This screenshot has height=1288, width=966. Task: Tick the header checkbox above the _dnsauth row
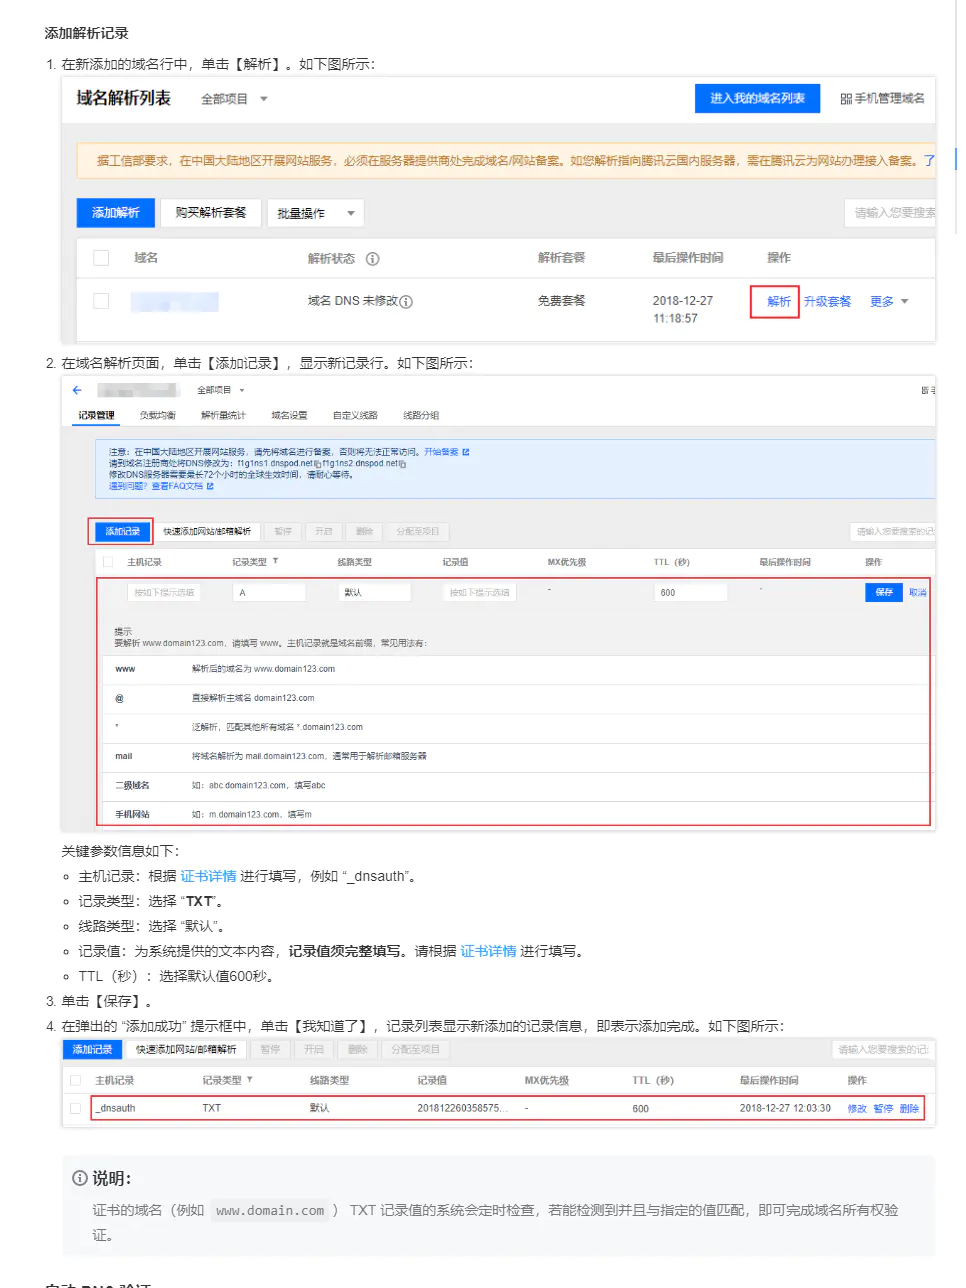(75, 1080)
